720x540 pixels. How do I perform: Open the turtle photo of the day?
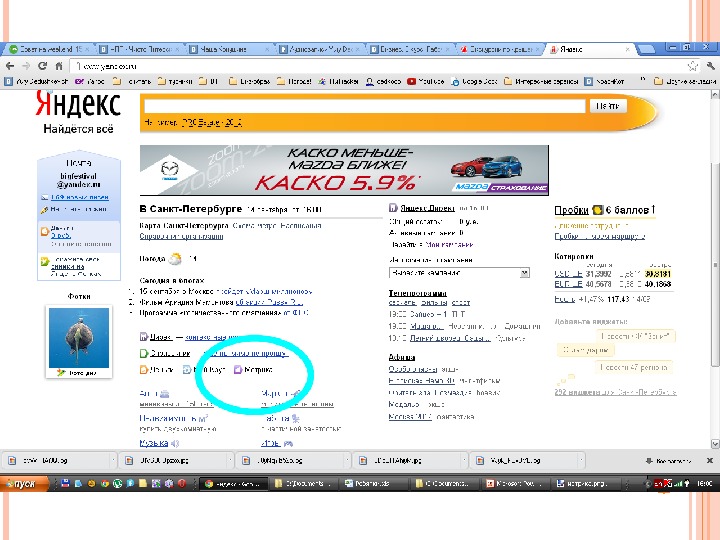79,338
